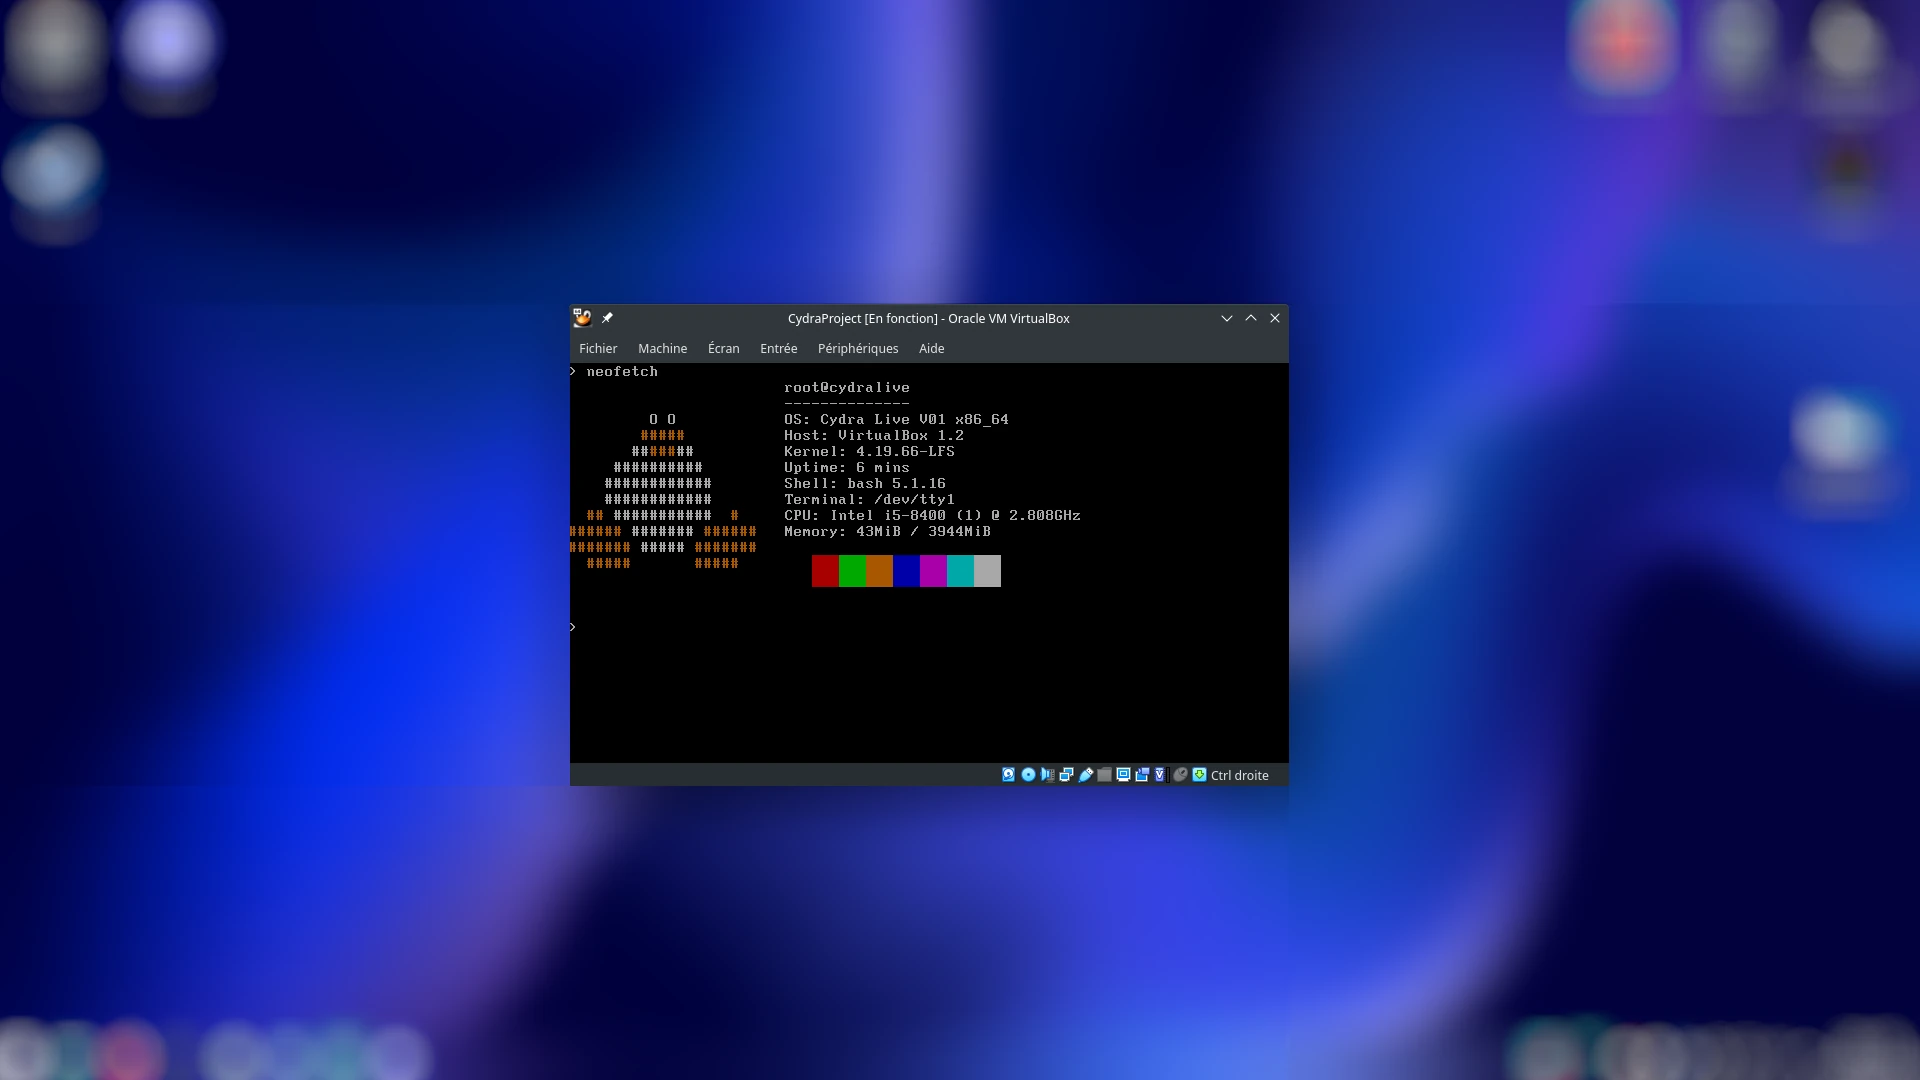The image size is (1920, 1080).
Task: Maximize the CydraProject VirtualBox window
Action: [x=1250, y=318]
